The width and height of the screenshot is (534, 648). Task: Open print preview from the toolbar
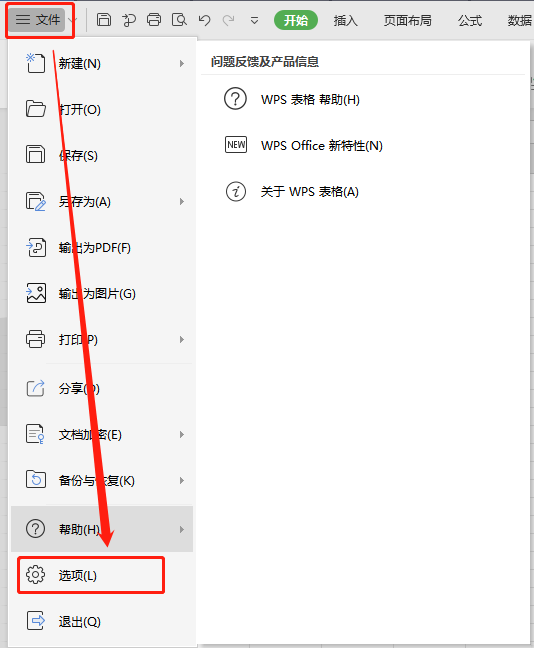(179, 19)
